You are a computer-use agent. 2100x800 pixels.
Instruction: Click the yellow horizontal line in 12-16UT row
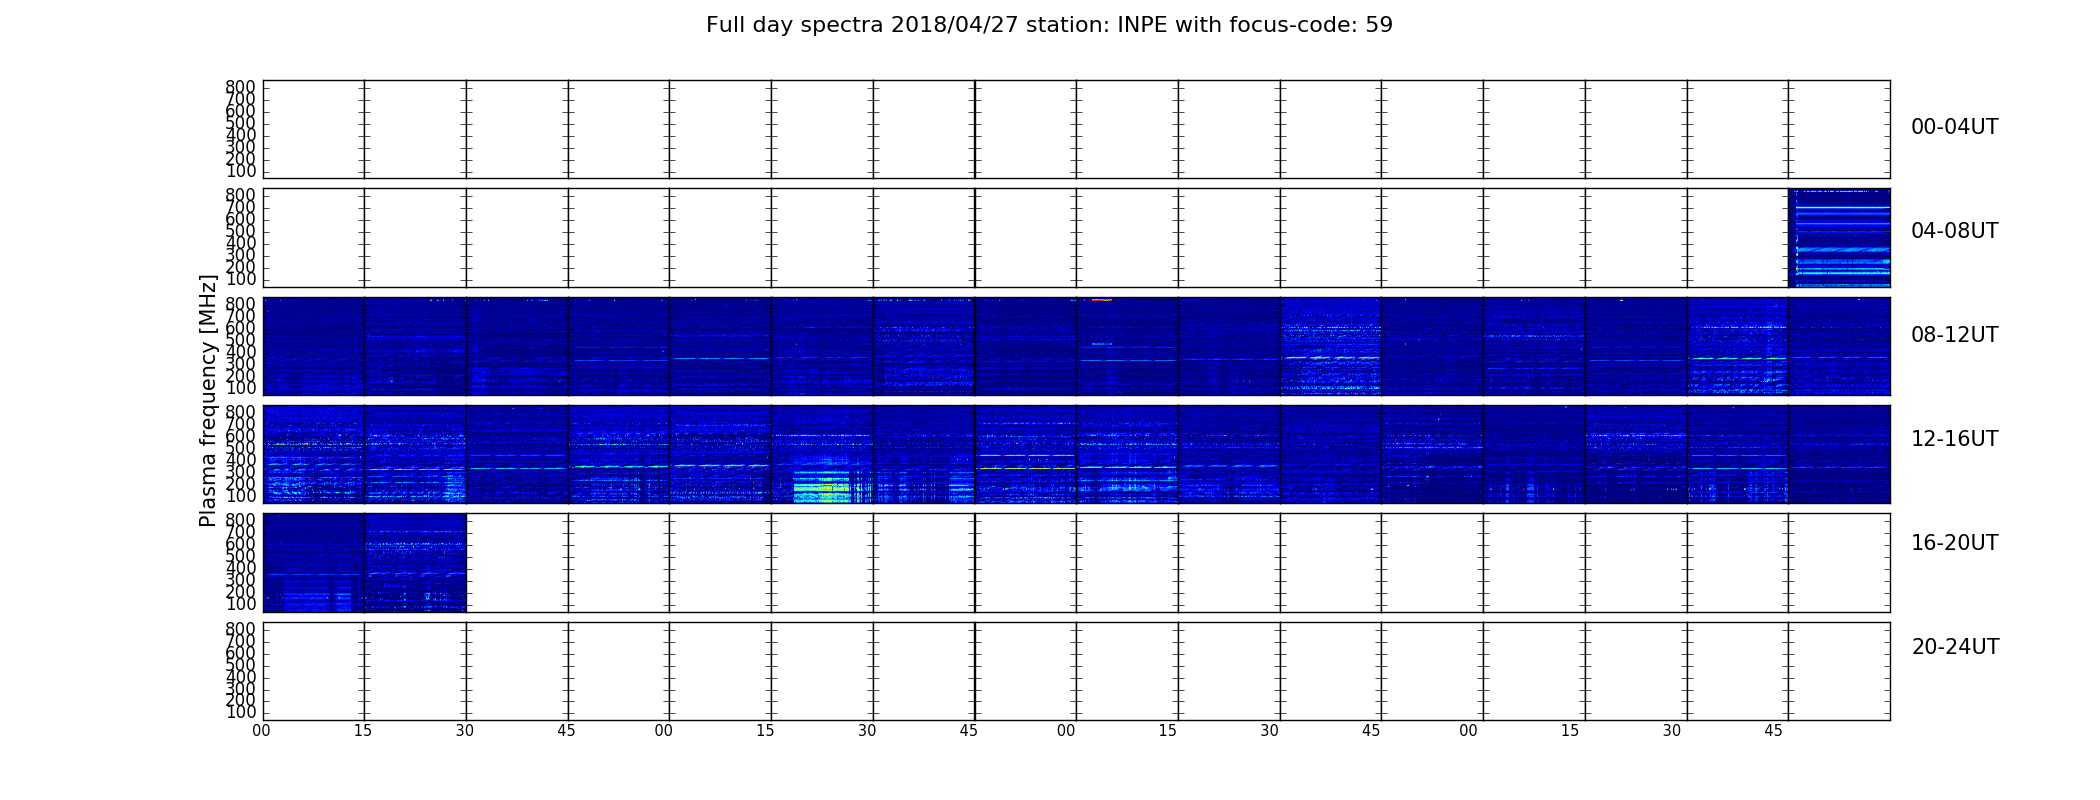click(1026, 468)
